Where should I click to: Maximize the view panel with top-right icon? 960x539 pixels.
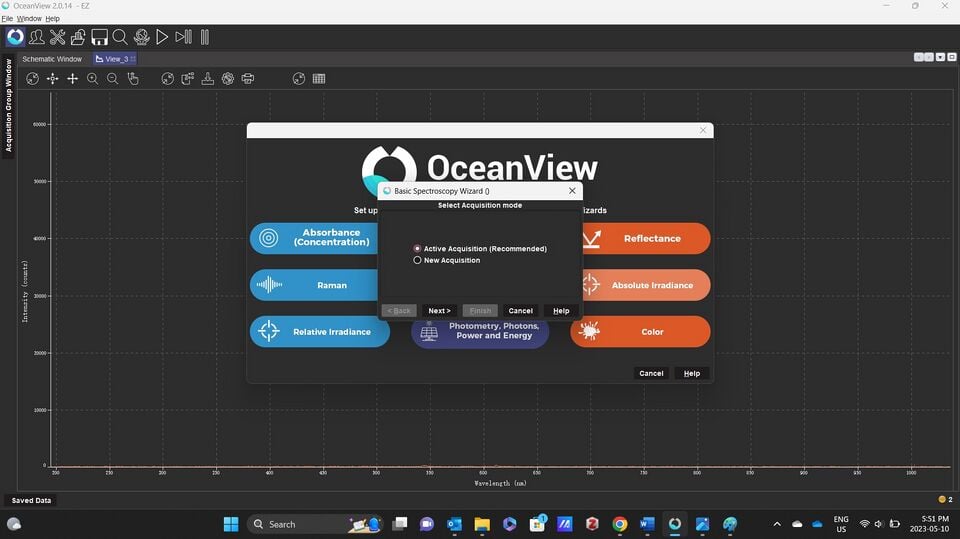click(951, 57)
